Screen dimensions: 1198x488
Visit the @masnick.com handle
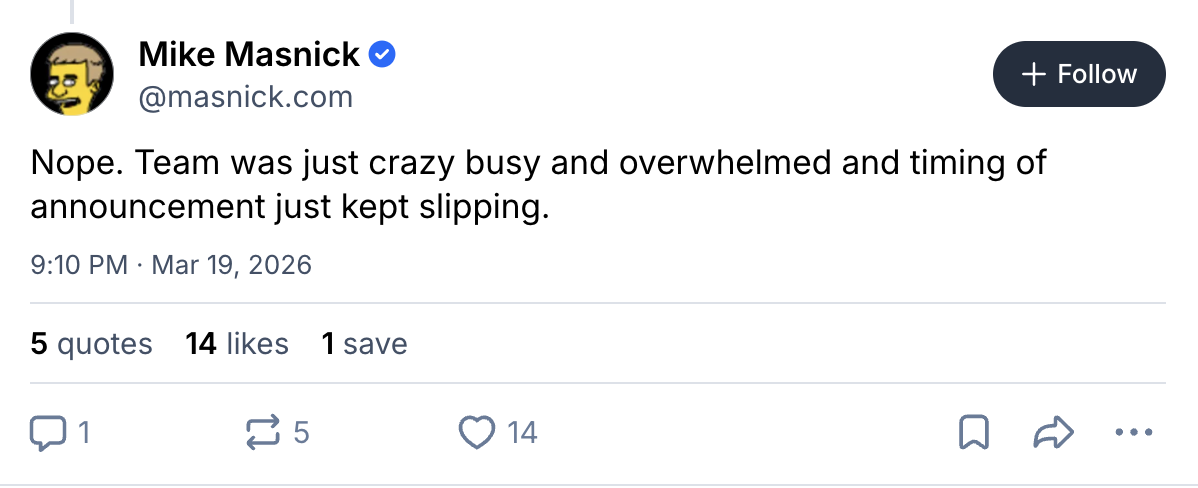click(x=246, y=97)
